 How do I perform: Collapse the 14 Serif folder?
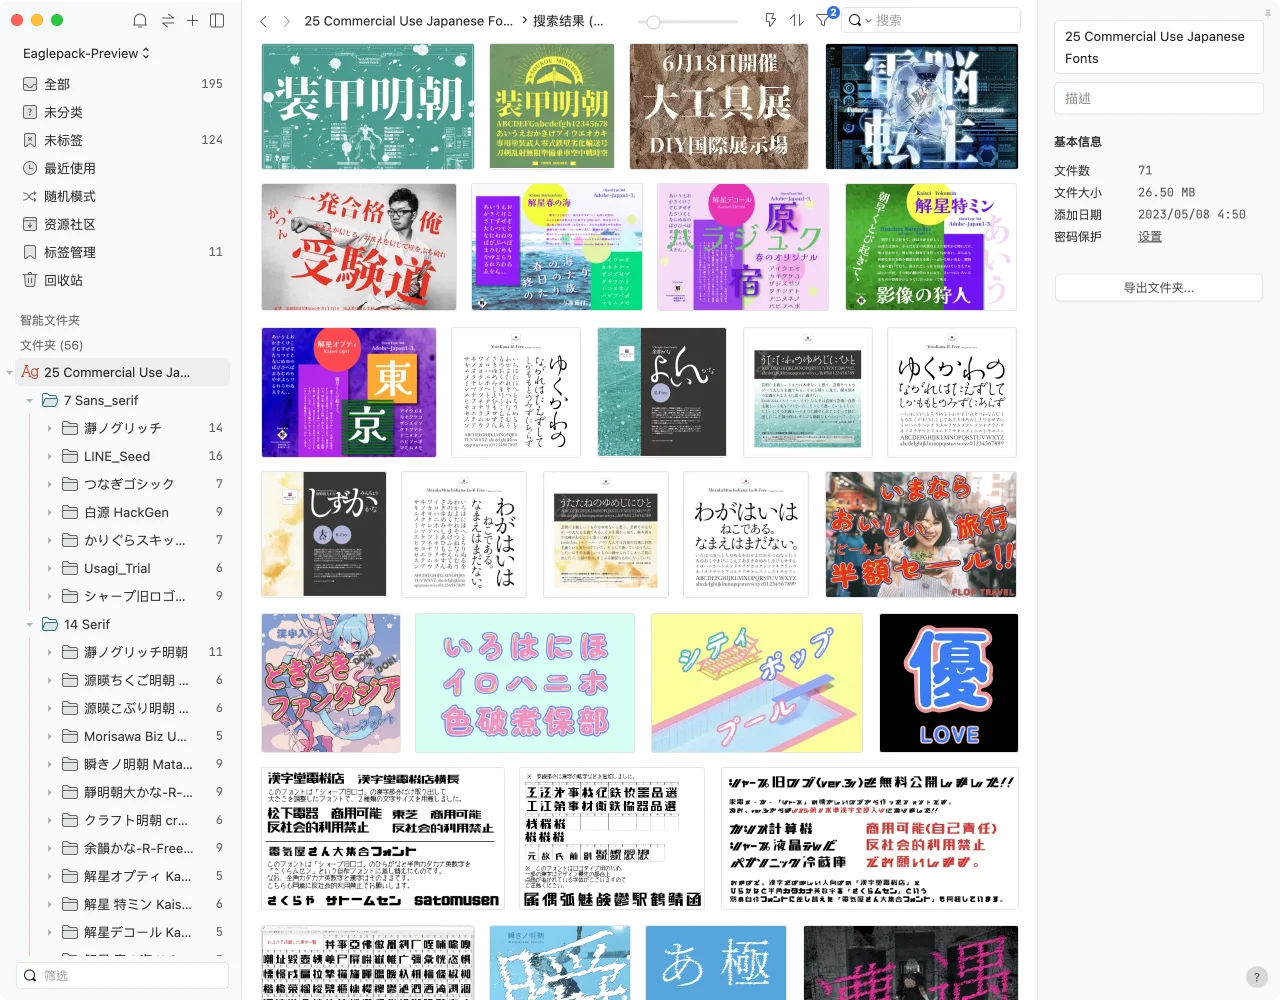[30, 624]
